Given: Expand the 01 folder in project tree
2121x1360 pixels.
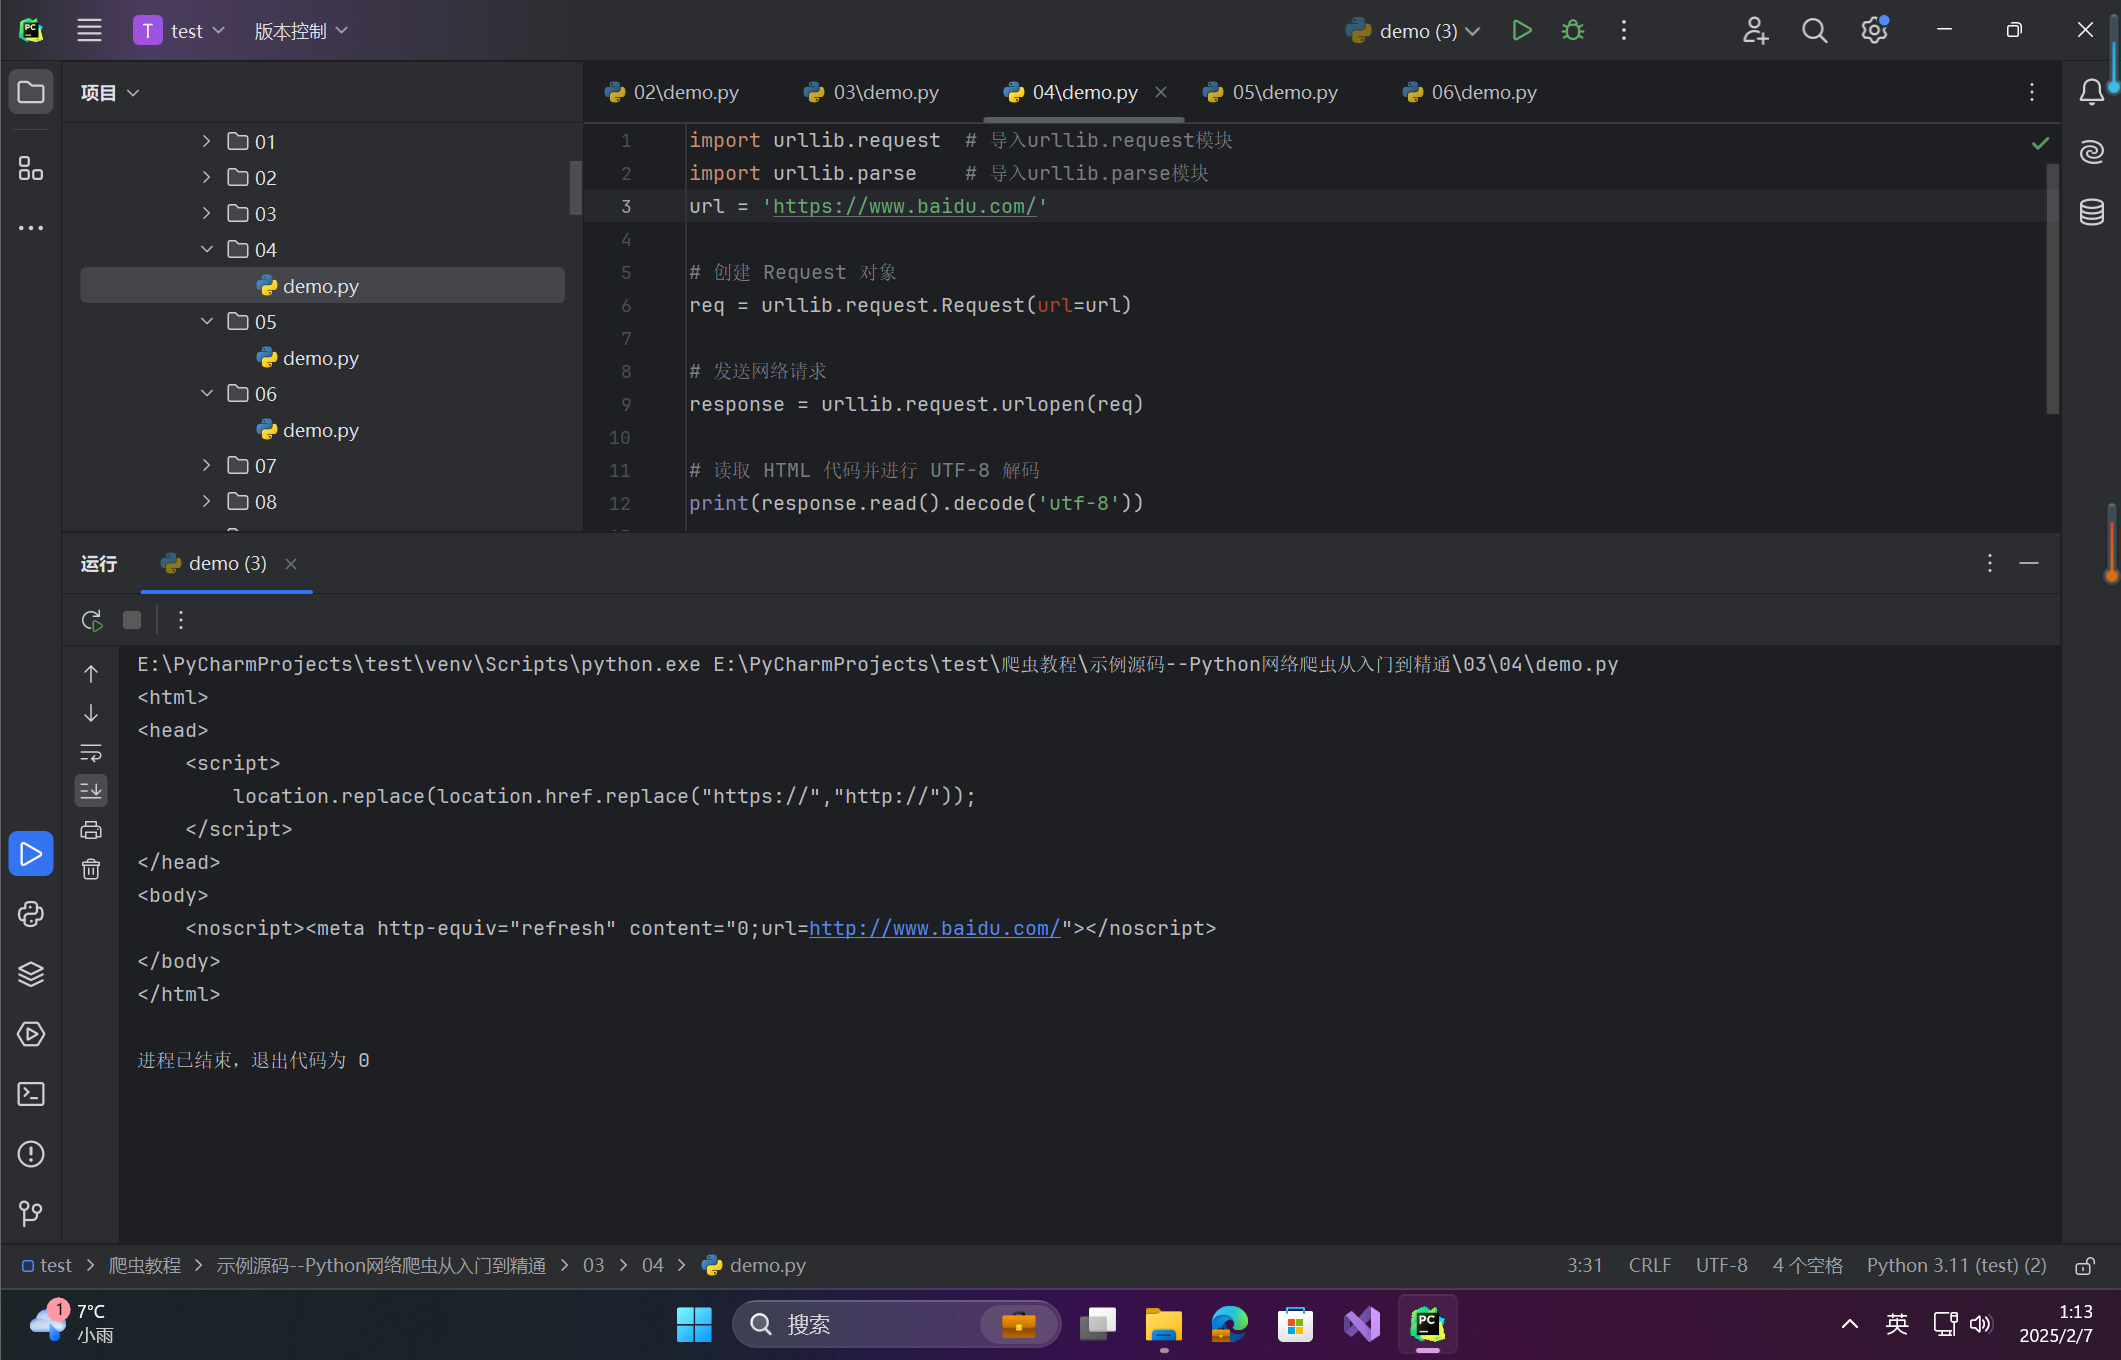Looking at the screenshot, I should click(x=206, y=141).
